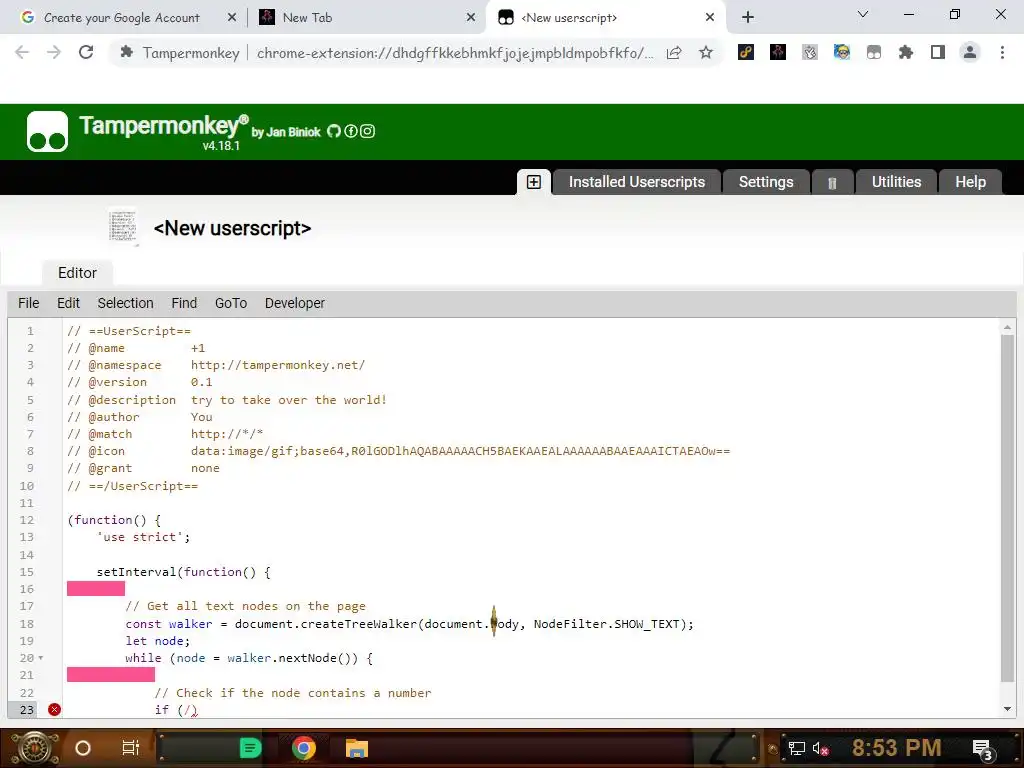
Task: Close the New userscript browser tab
Action: (x=710, y=18)
